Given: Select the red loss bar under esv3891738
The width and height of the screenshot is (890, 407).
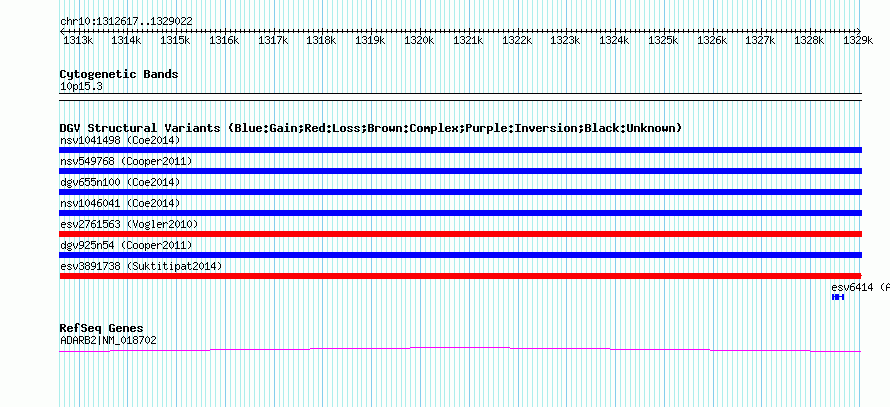Looking at the screenshot, I should (460, 276).
